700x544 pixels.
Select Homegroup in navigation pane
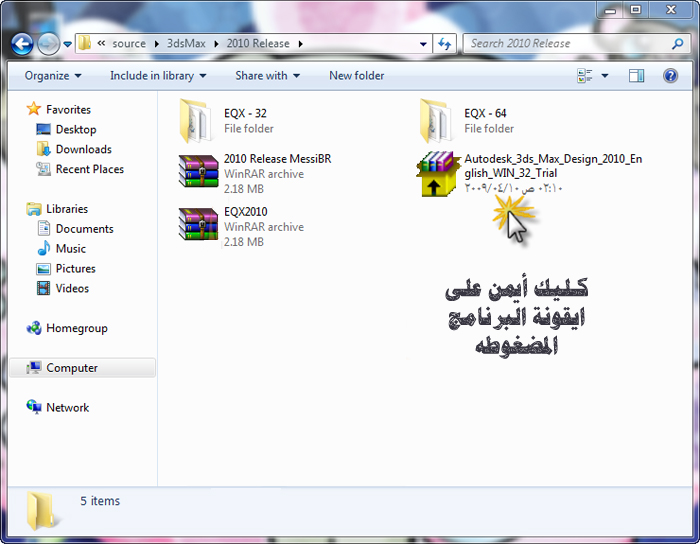77,328
